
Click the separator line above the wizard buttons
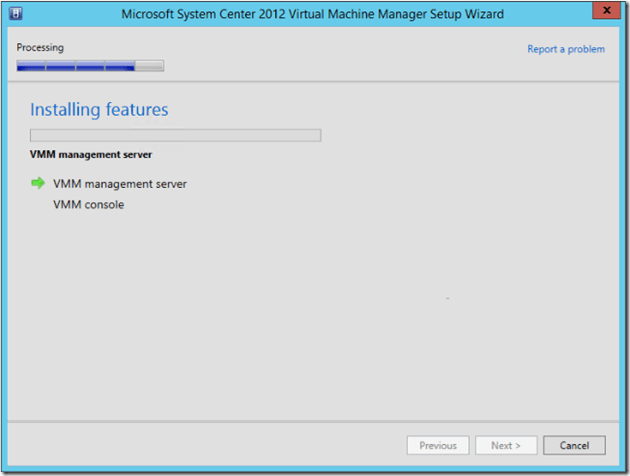pyautogui.click(x=315, y=422)
